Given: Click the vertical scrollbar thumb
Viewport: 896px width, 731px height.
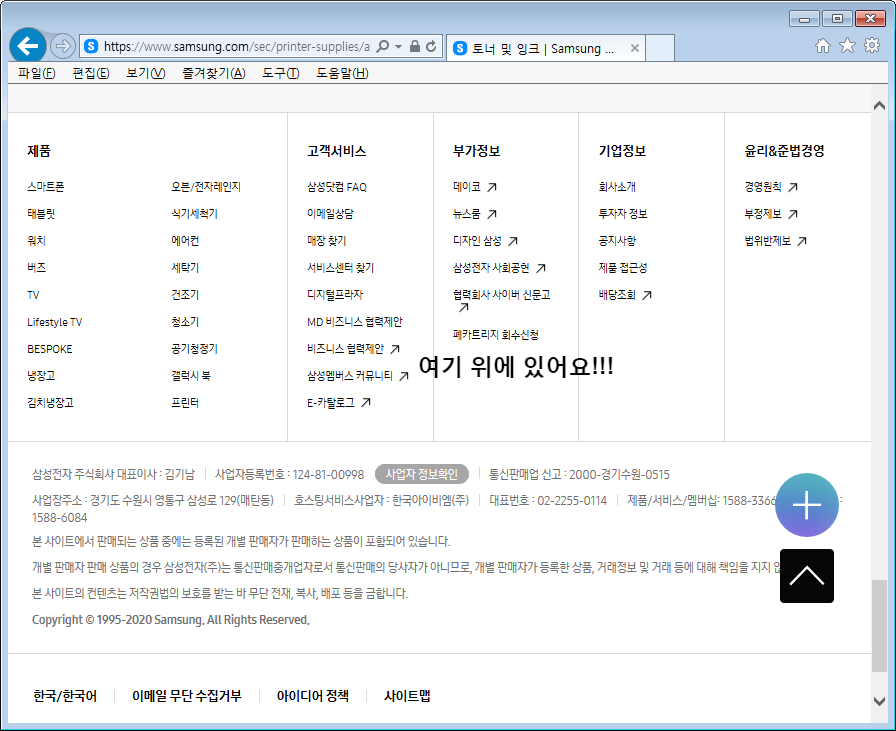Looking at the screenshot, I should pyautogui.click(x=879, y=626).
